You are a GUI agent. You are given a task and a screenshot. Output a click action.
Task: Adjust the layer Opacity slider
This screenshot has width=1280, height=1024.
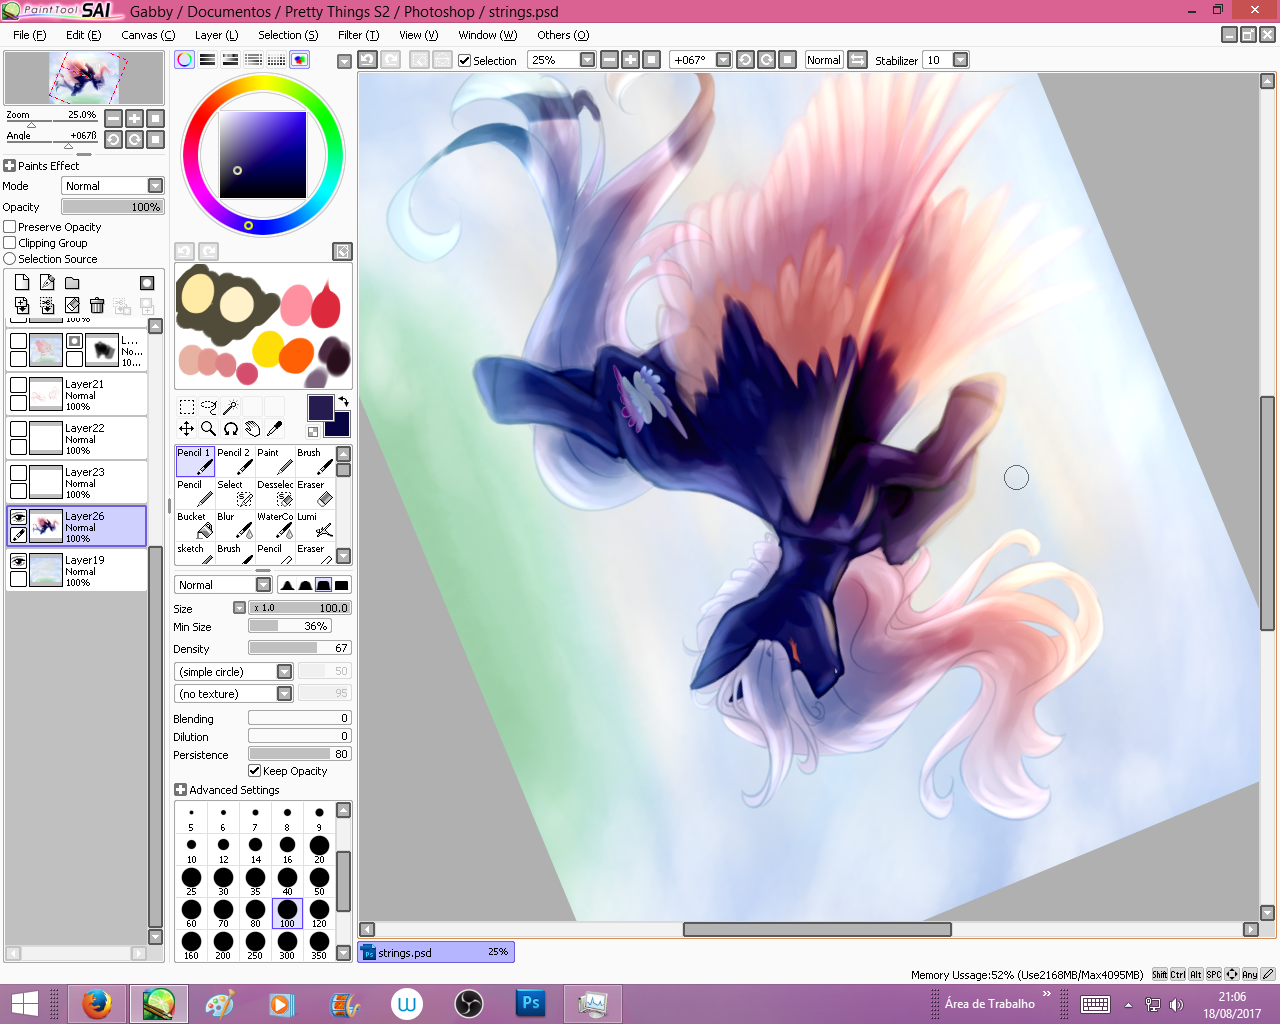click(x=113, y=207)
